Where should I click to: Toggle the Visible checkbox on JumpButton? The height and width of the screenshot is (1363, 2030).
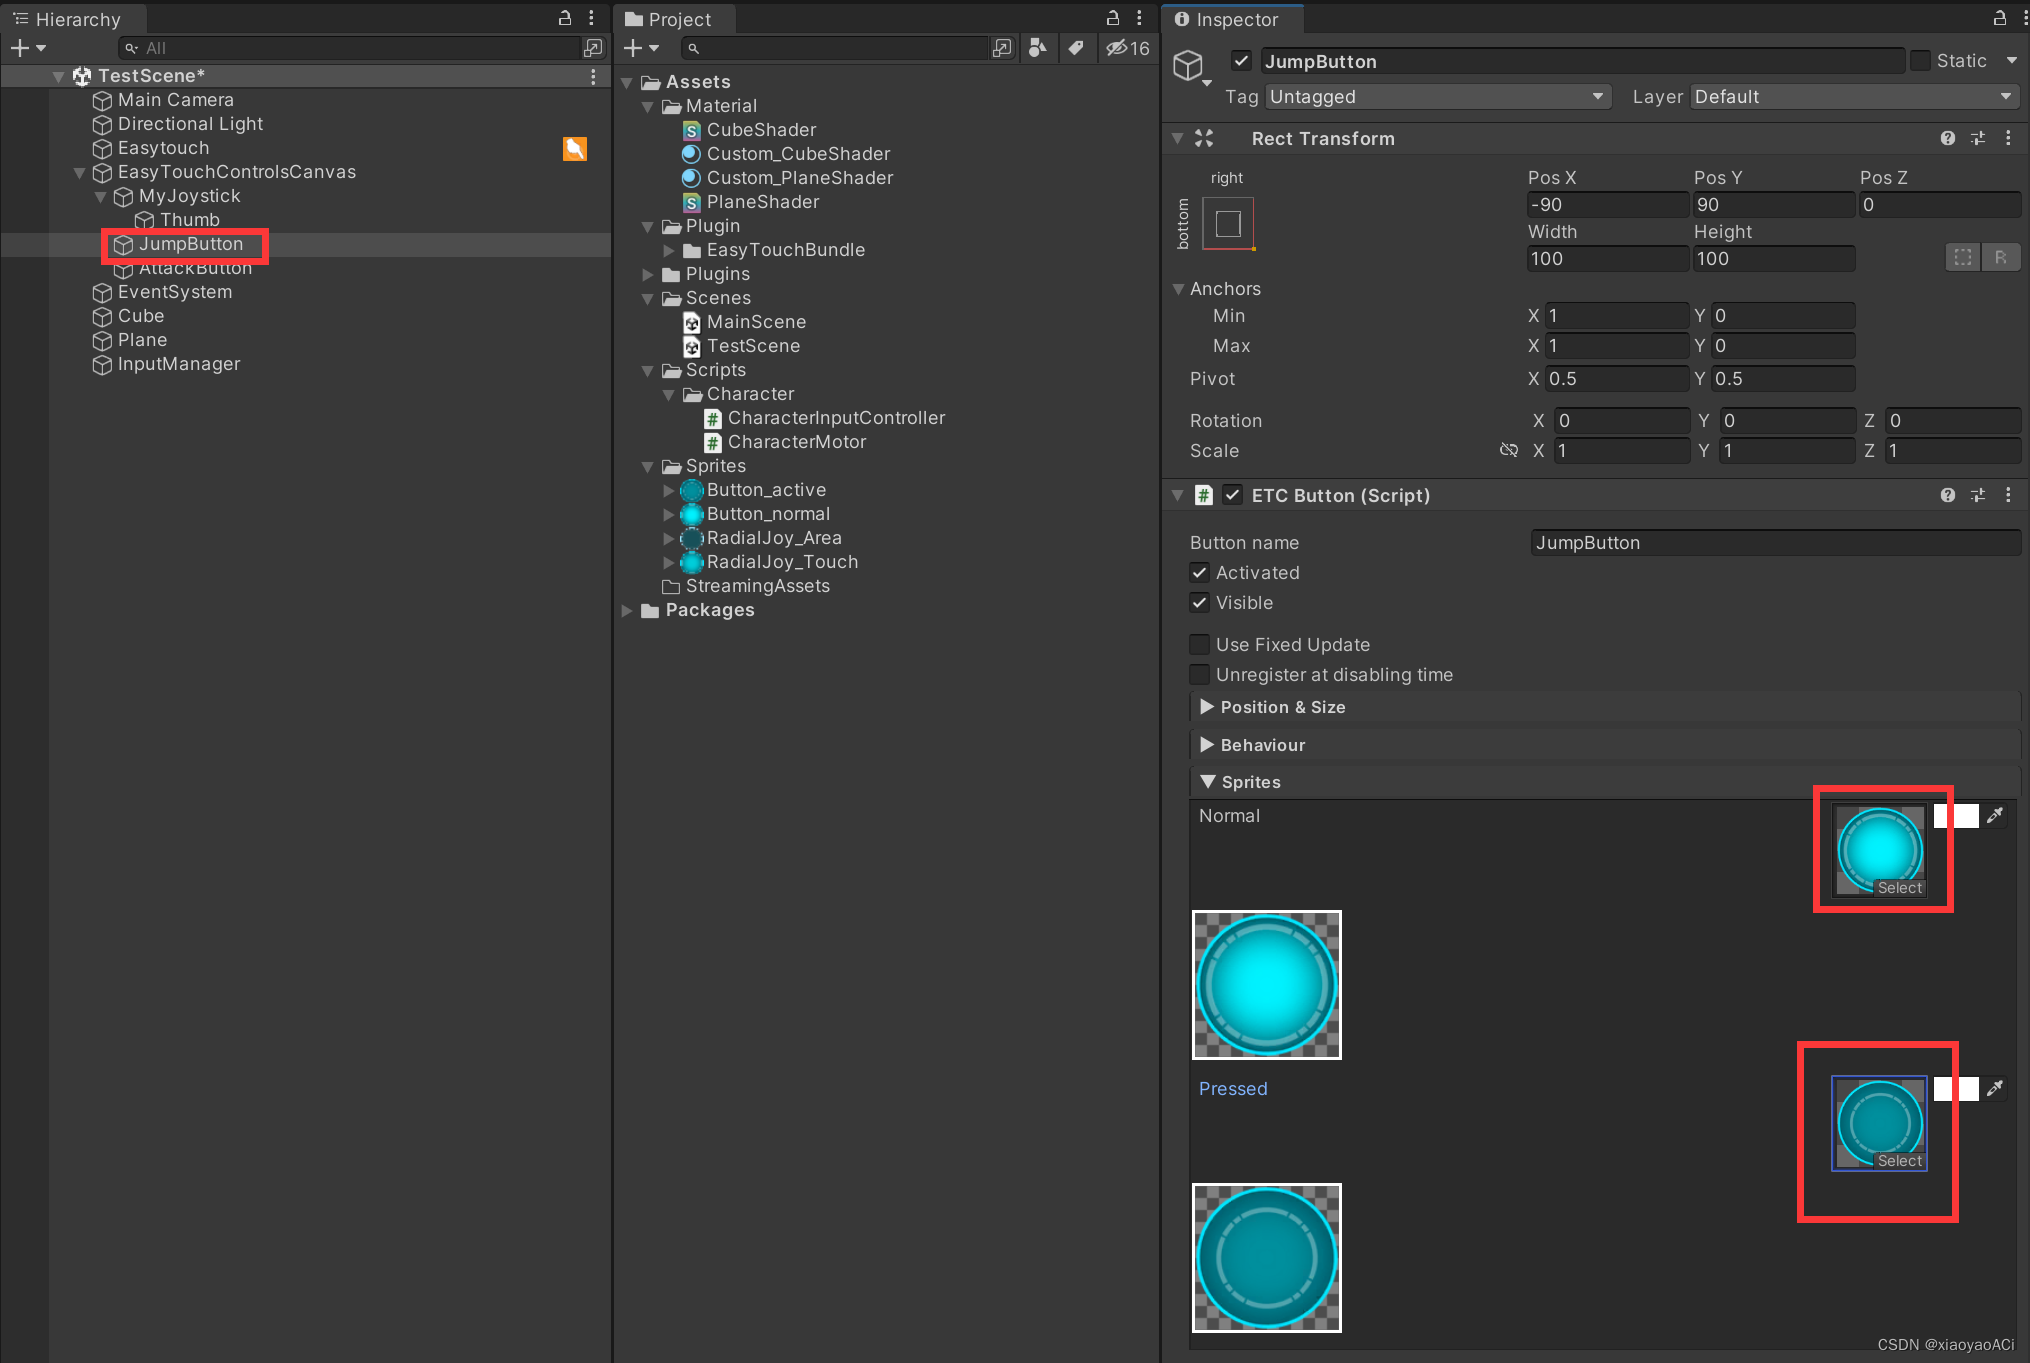[1197, 601]
